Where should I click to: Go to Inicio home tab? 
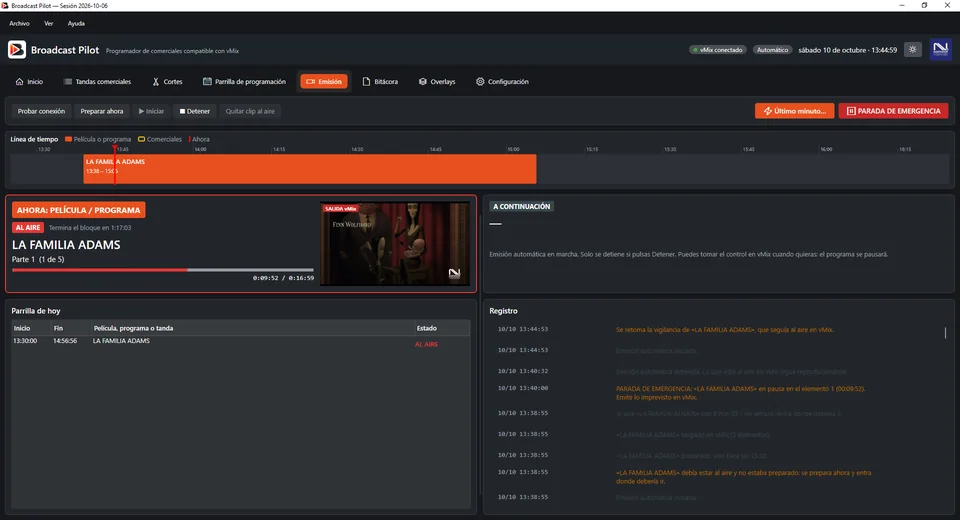[29, 81]
